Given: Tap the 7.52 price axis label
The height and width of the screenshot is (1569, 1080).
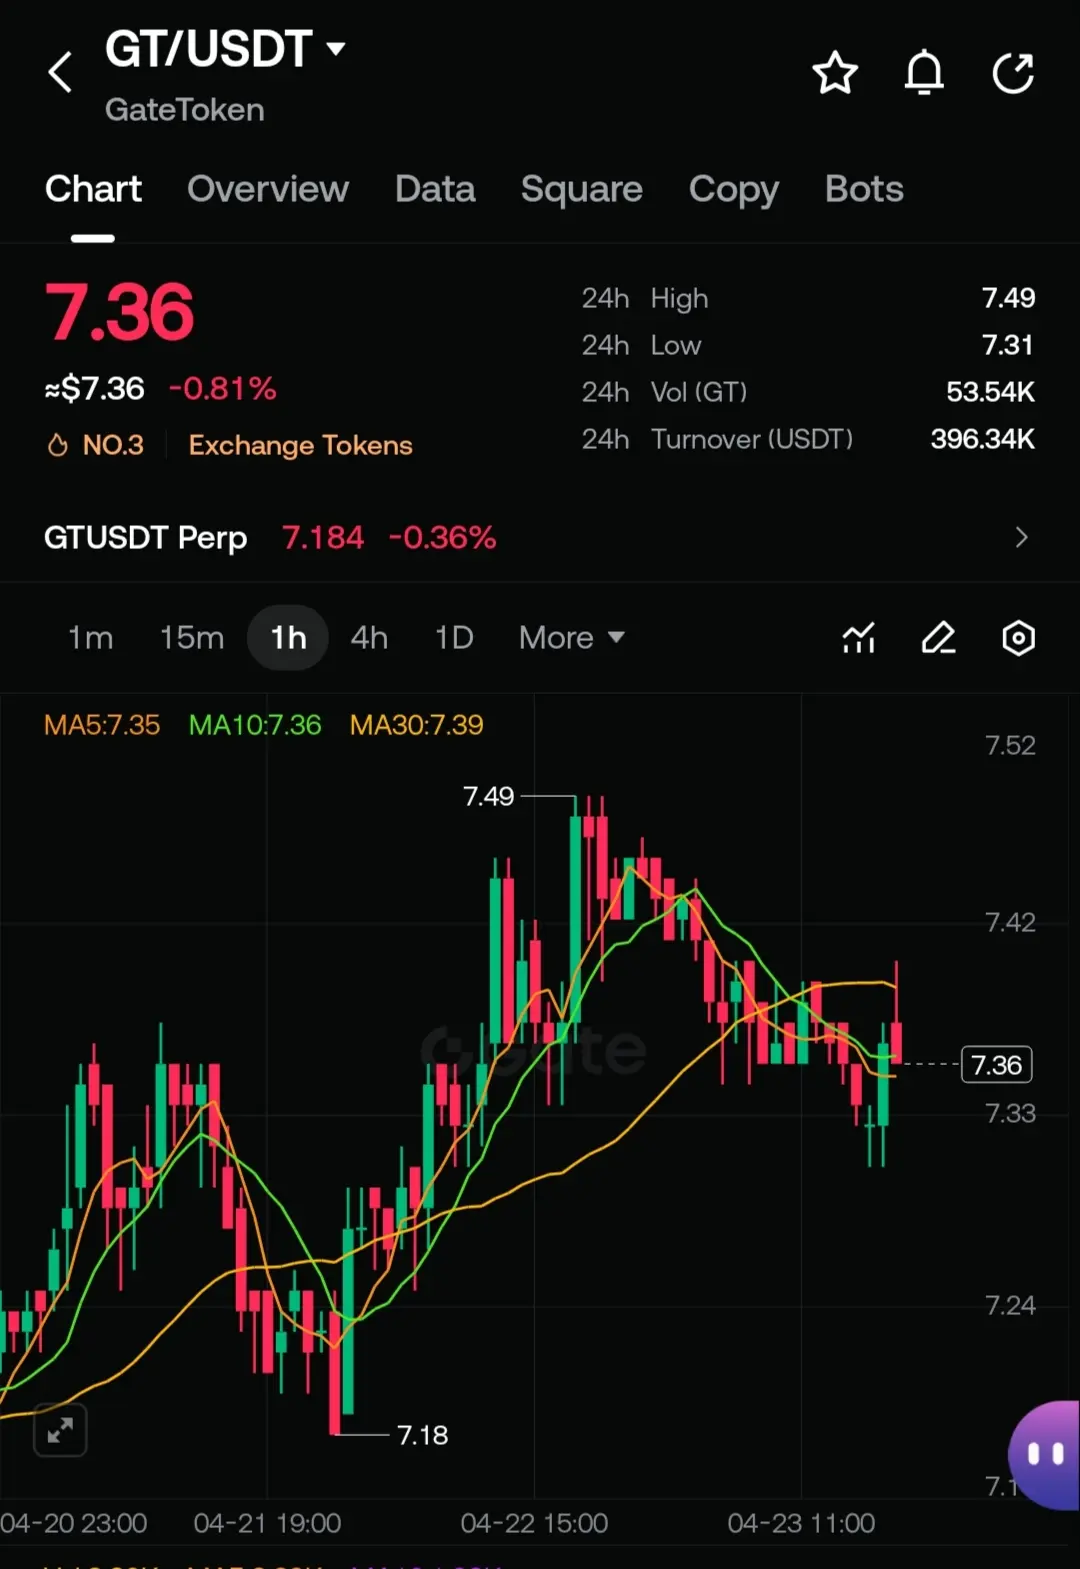Looking at the screenshot, I should coord(1010,745).
